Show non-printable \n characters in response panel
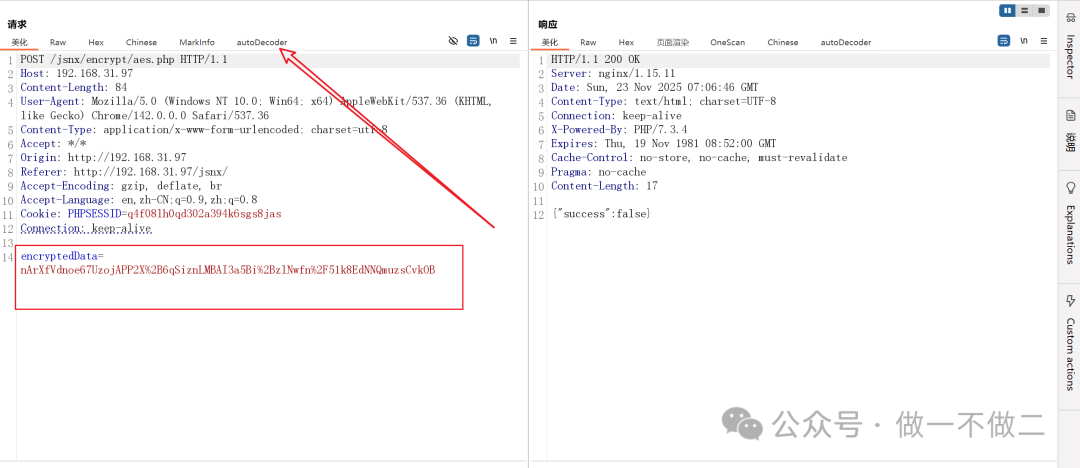This screenshot has width=1080, height=468. pos(1024,41)
